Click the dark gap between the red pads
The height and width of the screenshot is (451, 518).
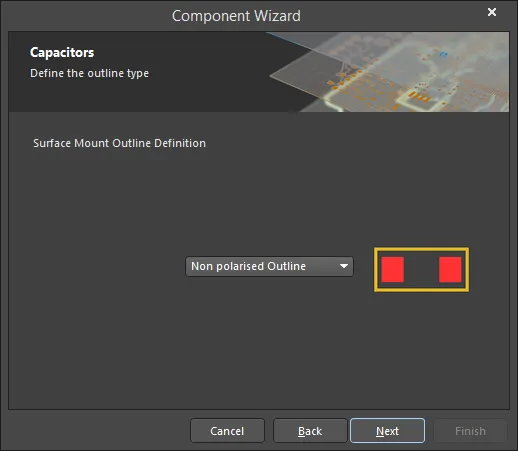click(422, 269)
